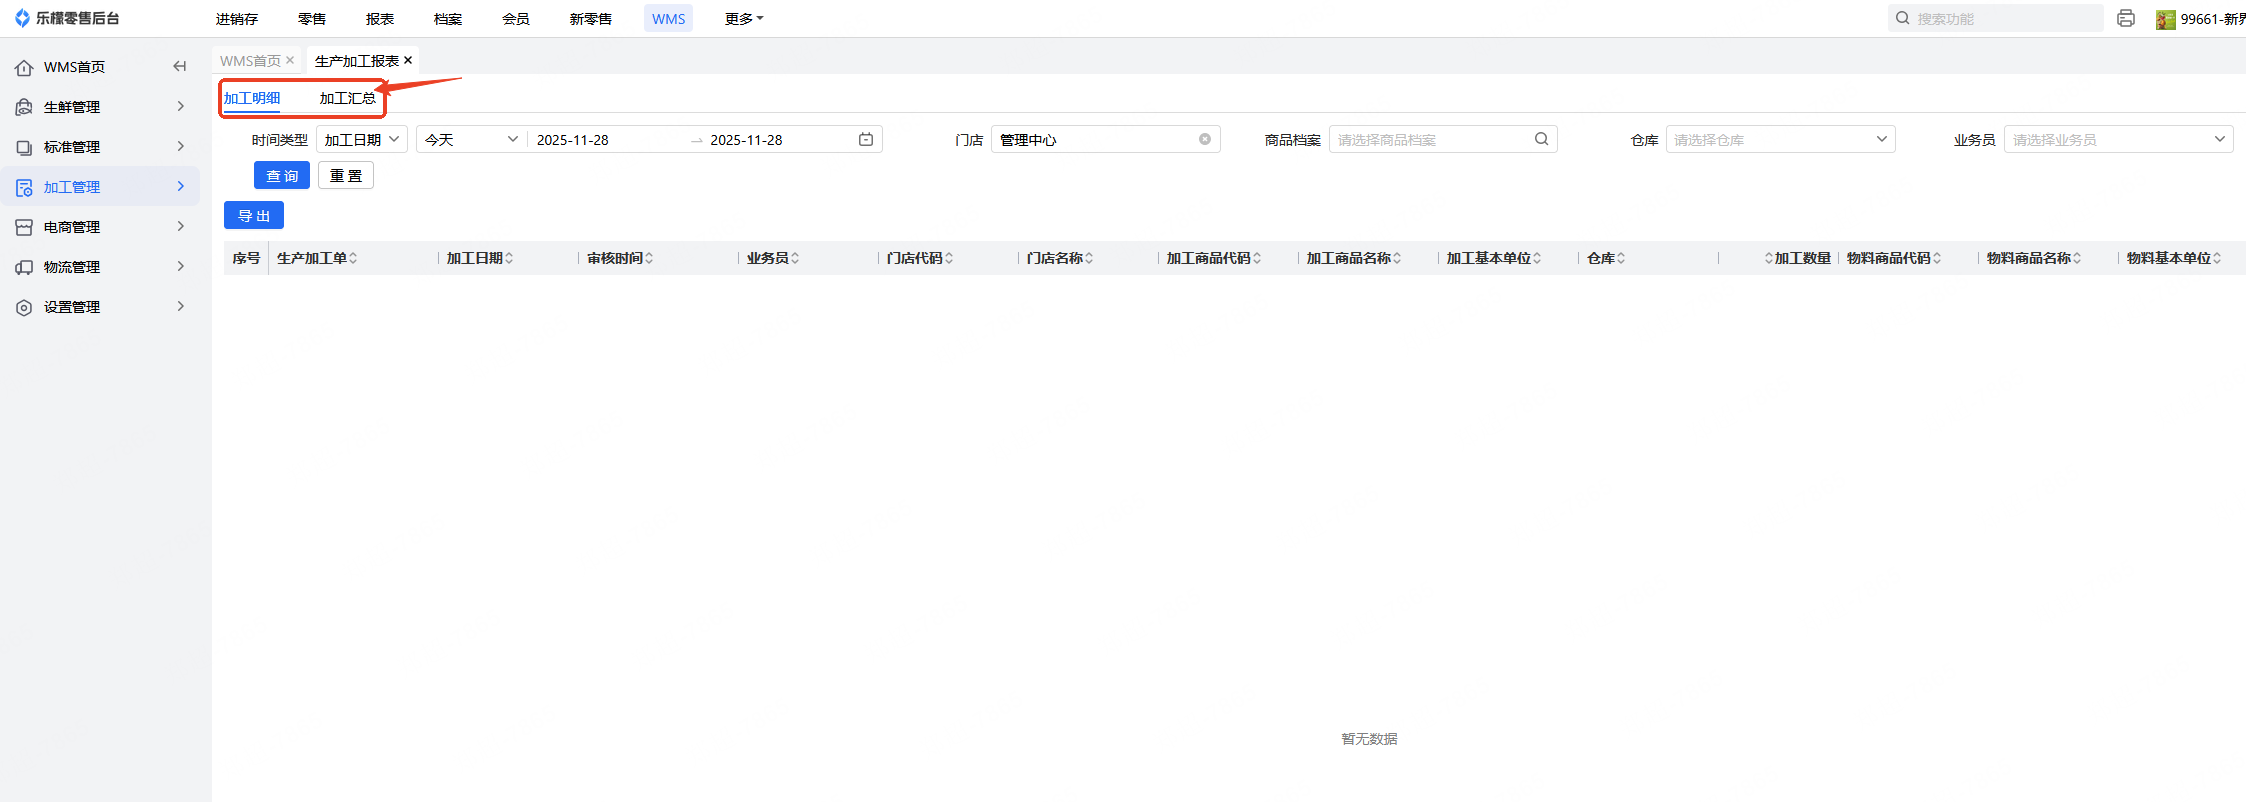Collapse sidebar with the fold arrow icon

[x=180, y=66]
